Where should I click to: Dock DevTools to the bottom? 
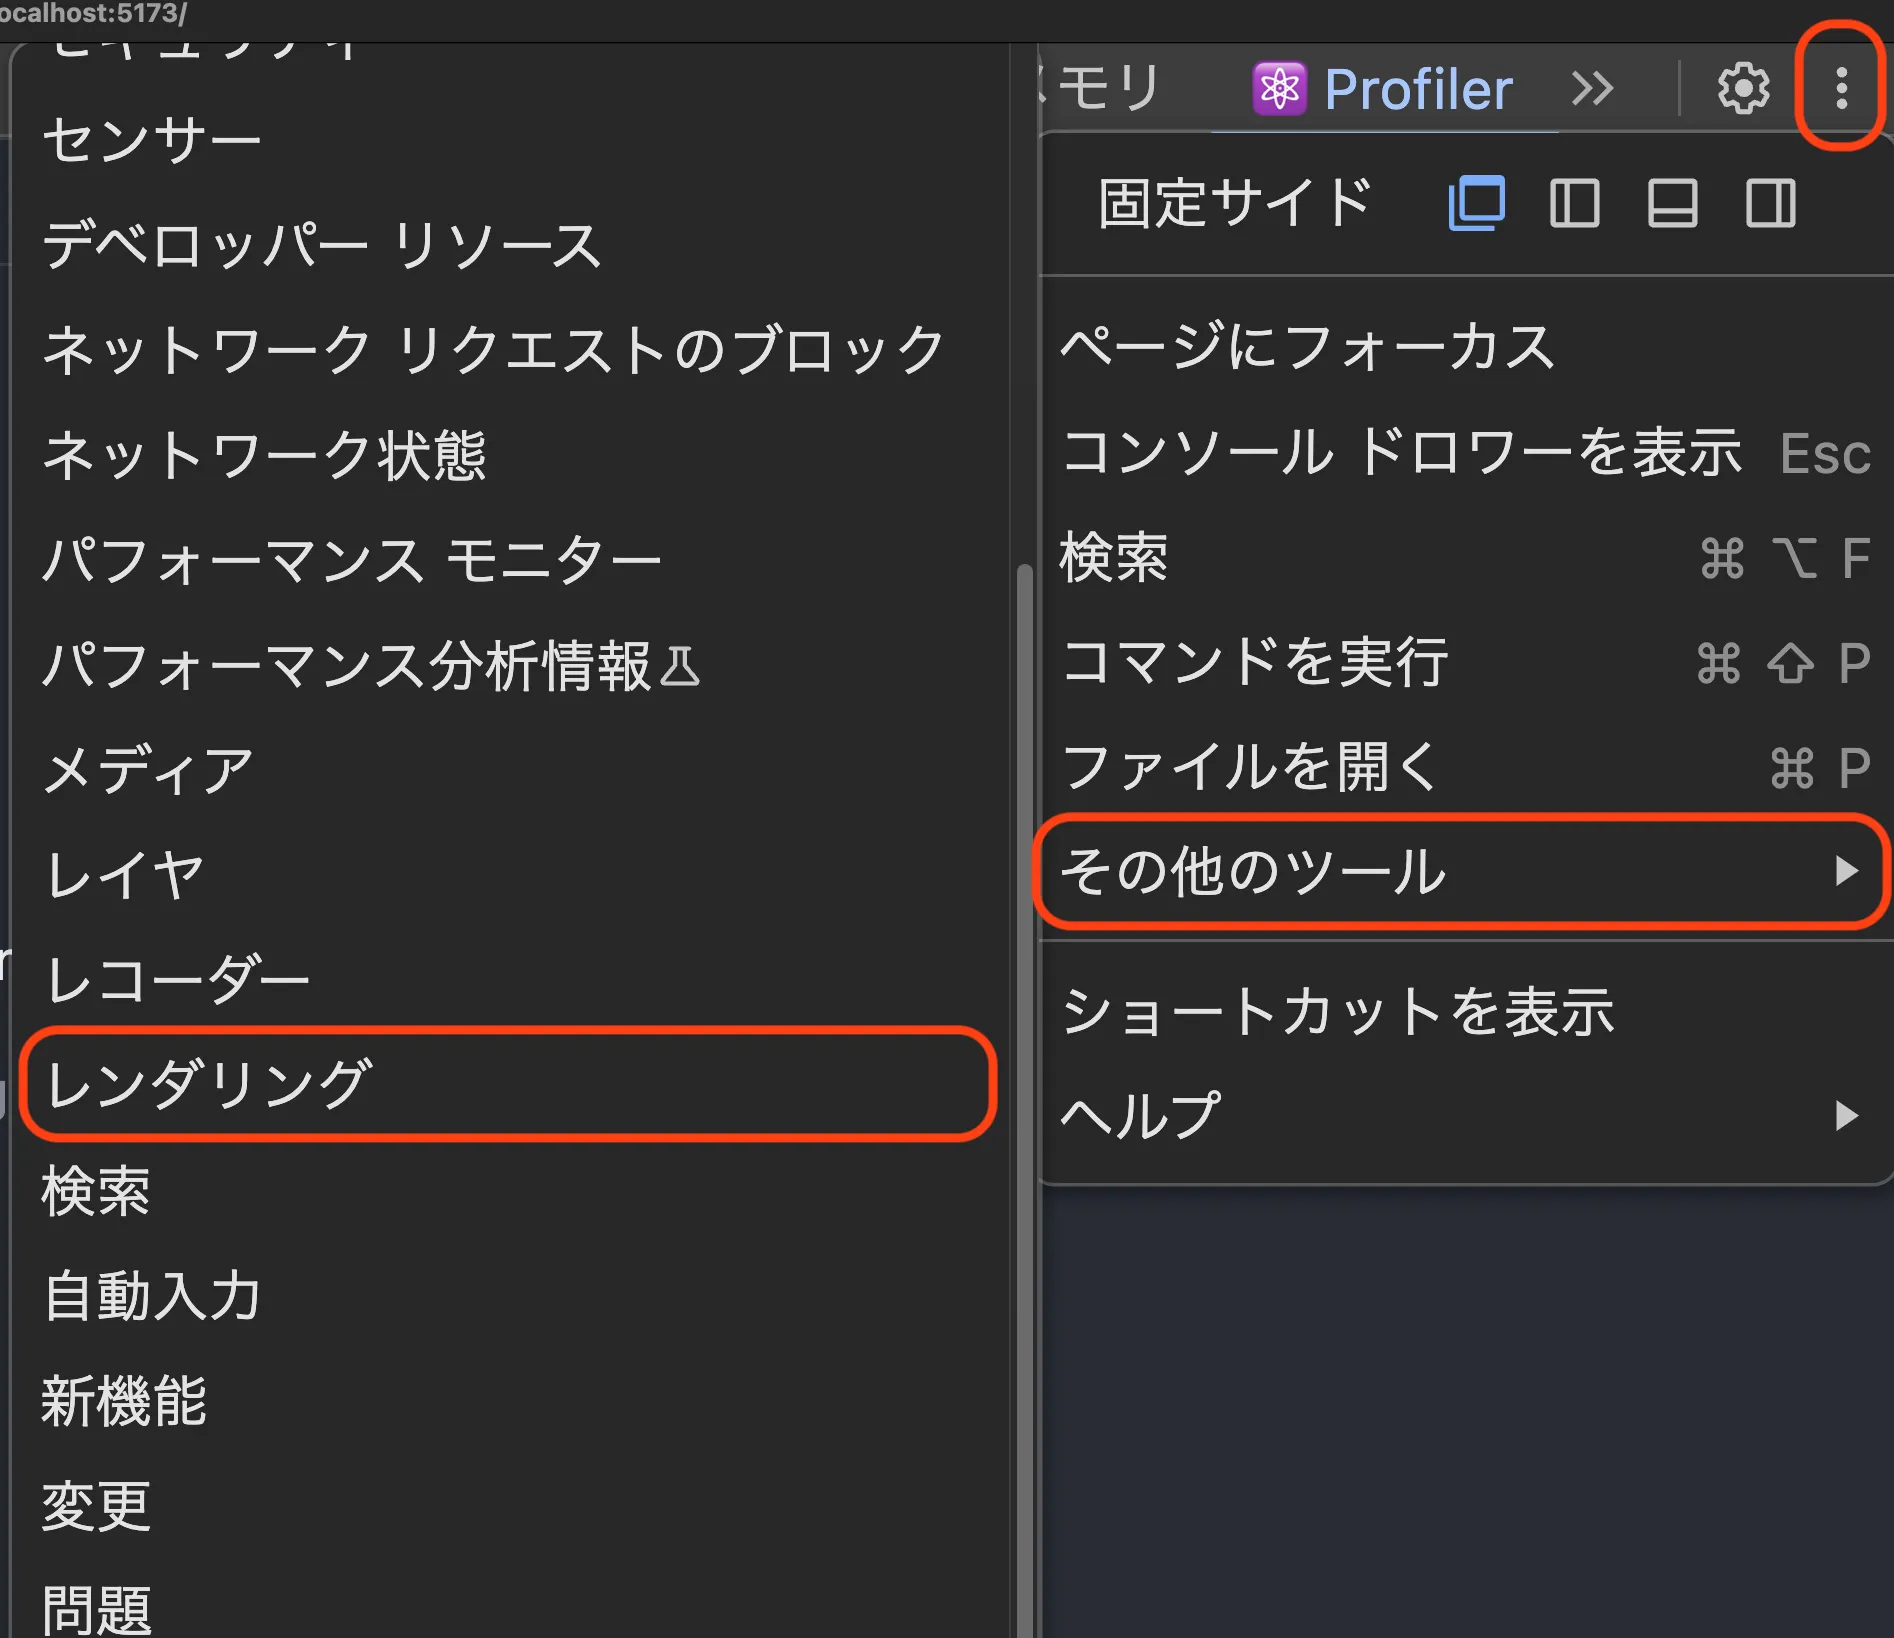pos(1672,203)
